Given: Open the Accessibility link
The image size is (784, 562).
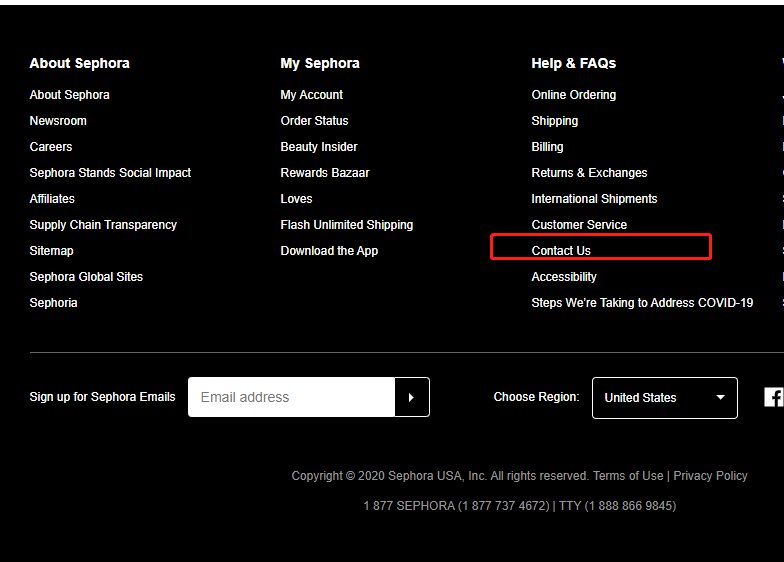Looking at the screenshot, I should pos(564,277).
